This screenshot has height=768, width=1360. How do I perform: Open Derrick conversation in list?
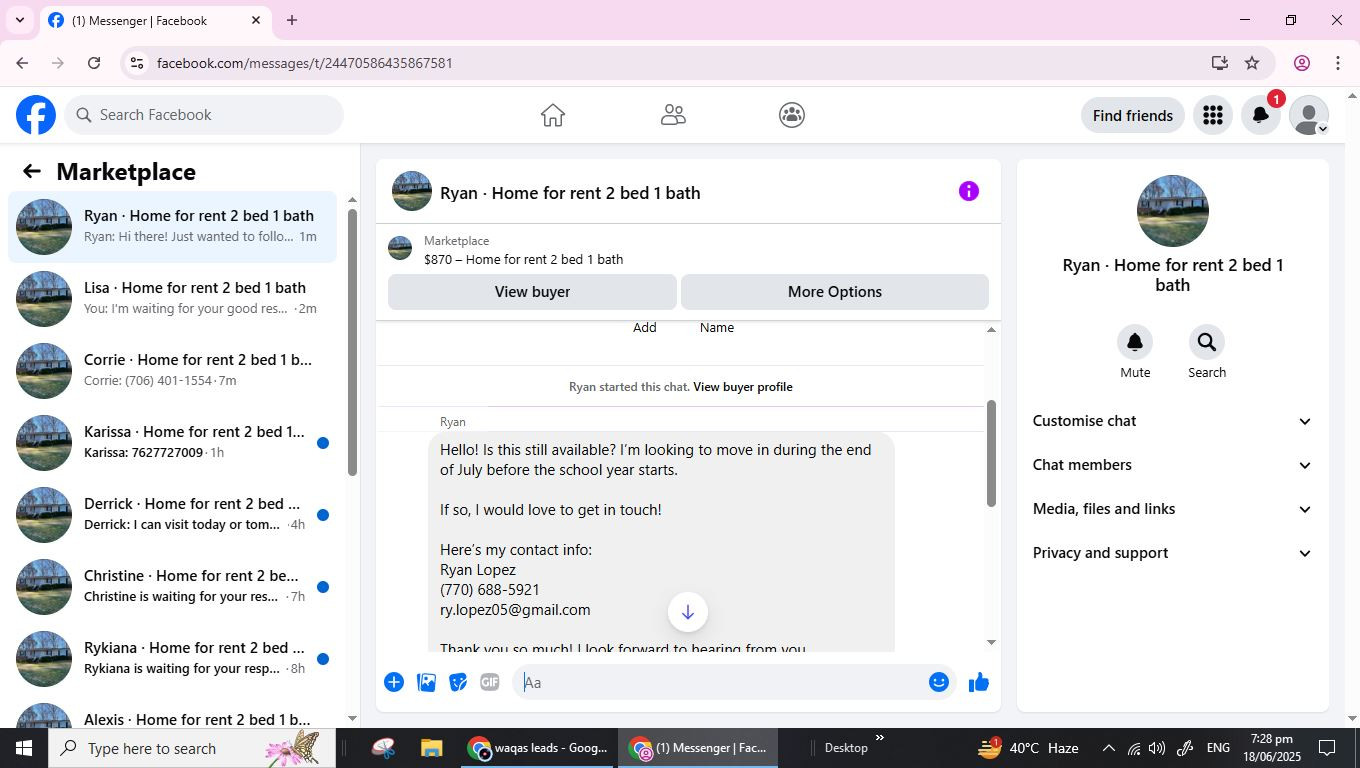pos(172,515)
